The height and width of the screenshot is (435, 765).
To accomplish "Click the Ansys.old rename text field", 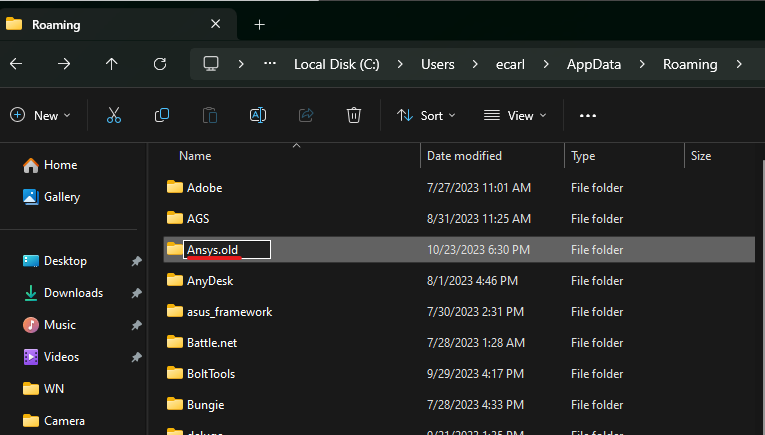I will click(x=227, y=249).
